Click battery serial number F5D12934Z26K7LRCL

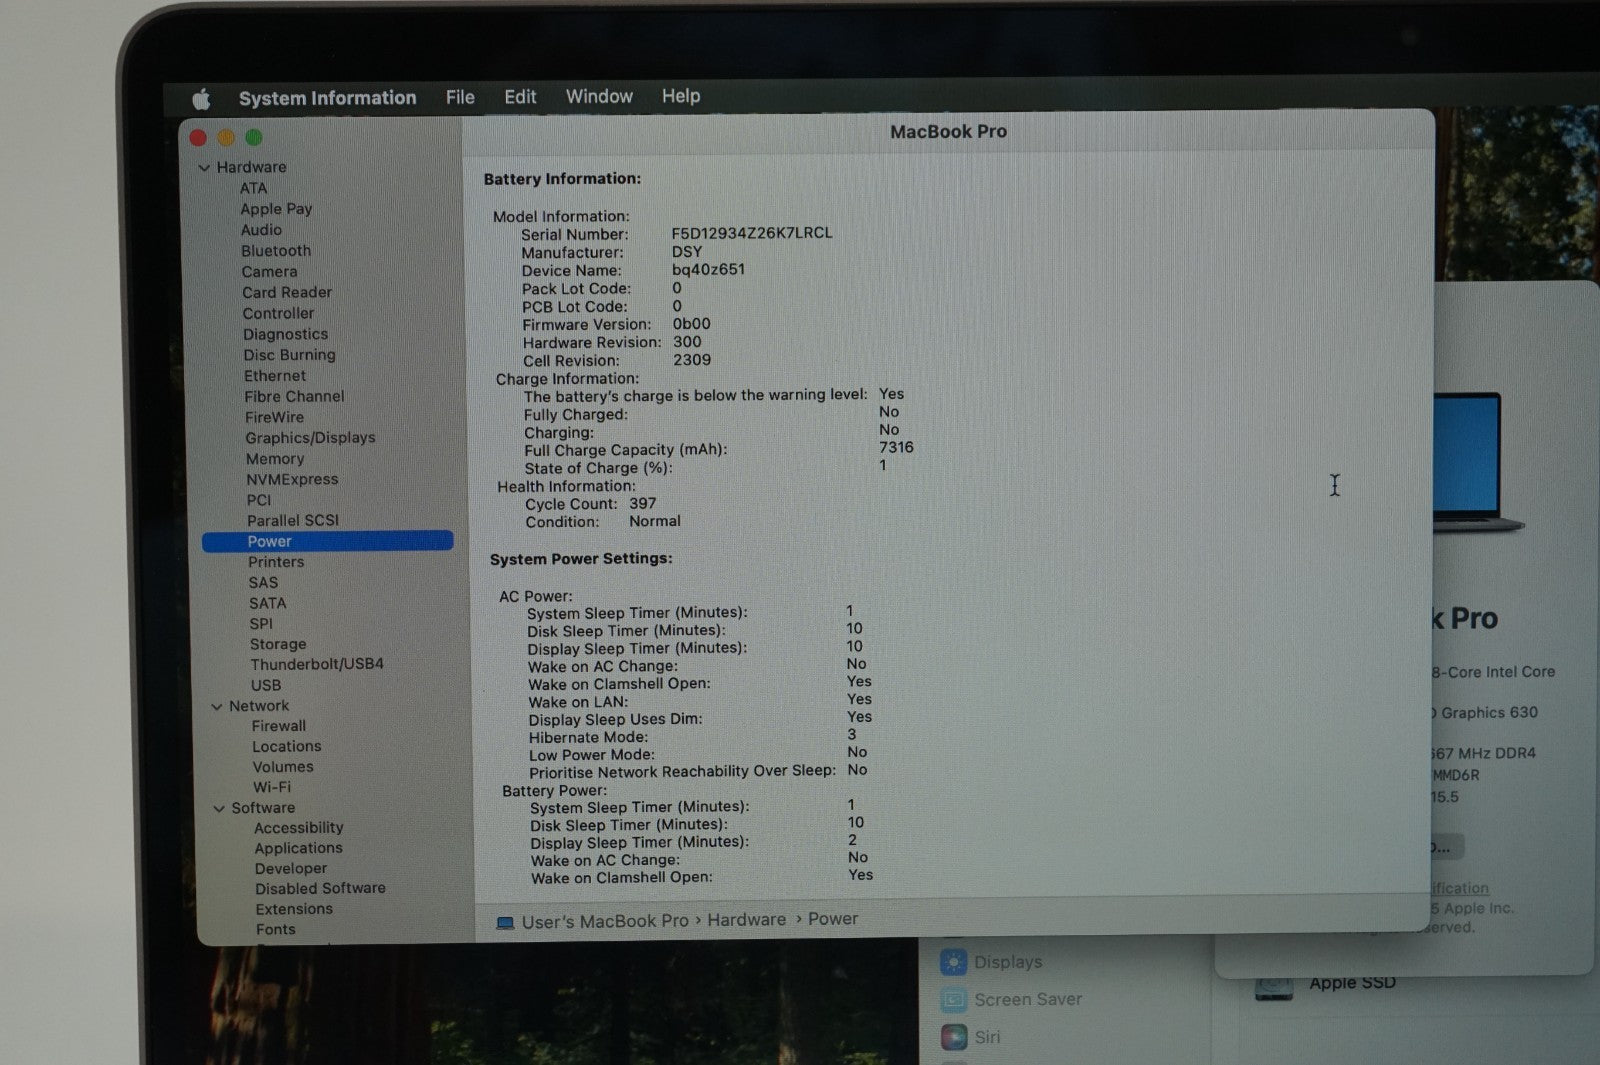pyautogui.click(x=752, y=233)
